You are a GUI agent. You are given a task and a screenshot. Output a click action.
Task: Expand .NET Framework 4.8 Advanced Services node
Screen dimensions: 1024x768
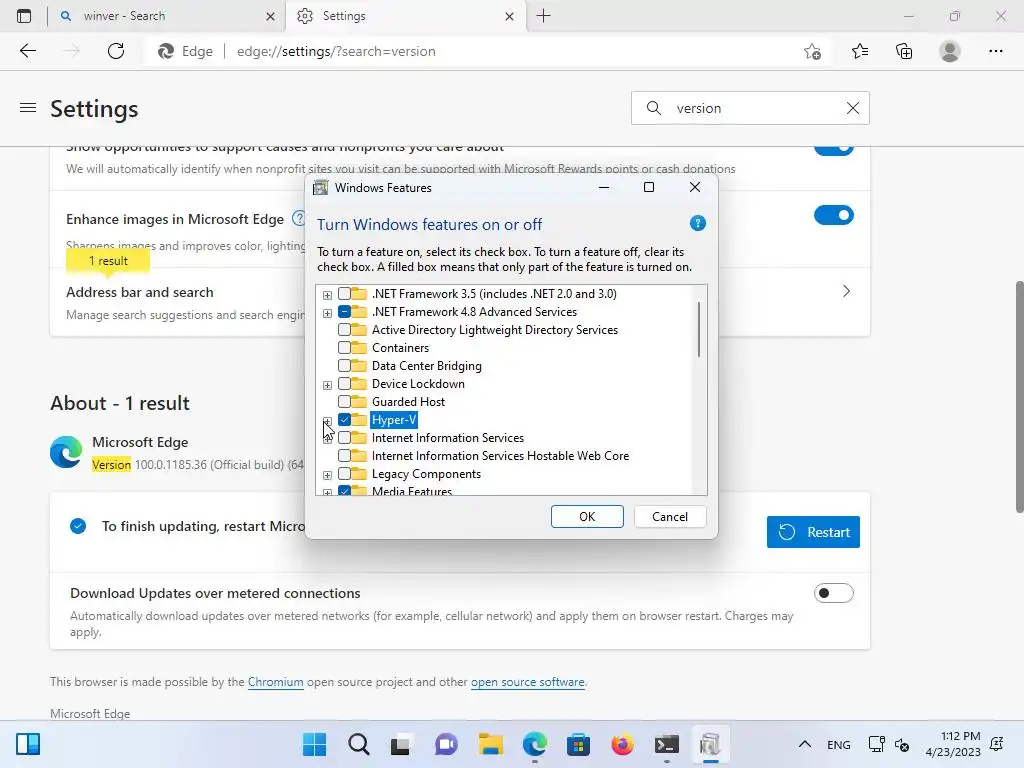point(327,313)
